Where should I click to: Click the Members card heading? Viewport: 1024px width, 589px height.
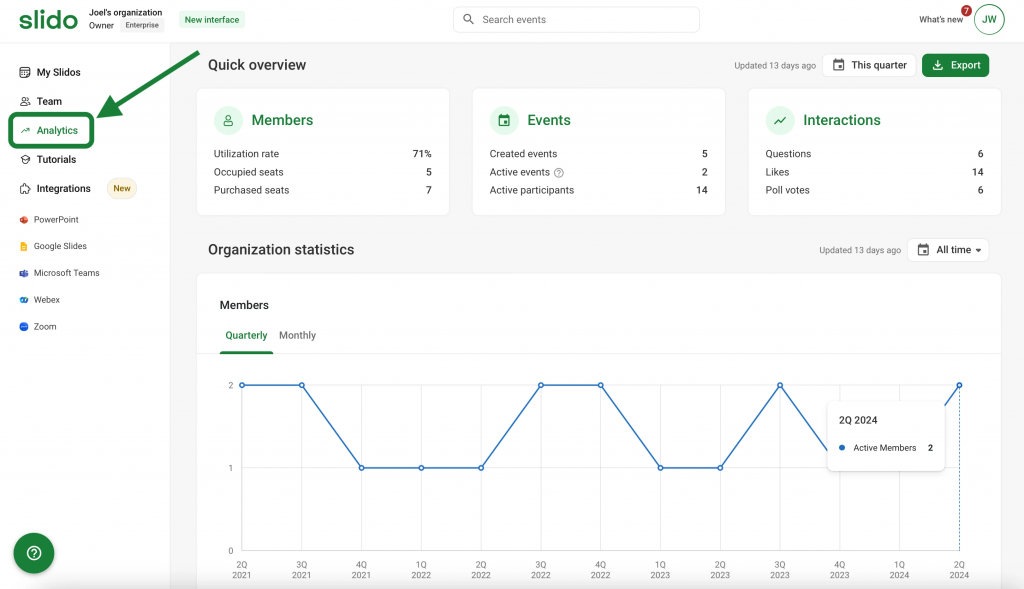pos(282,120)
